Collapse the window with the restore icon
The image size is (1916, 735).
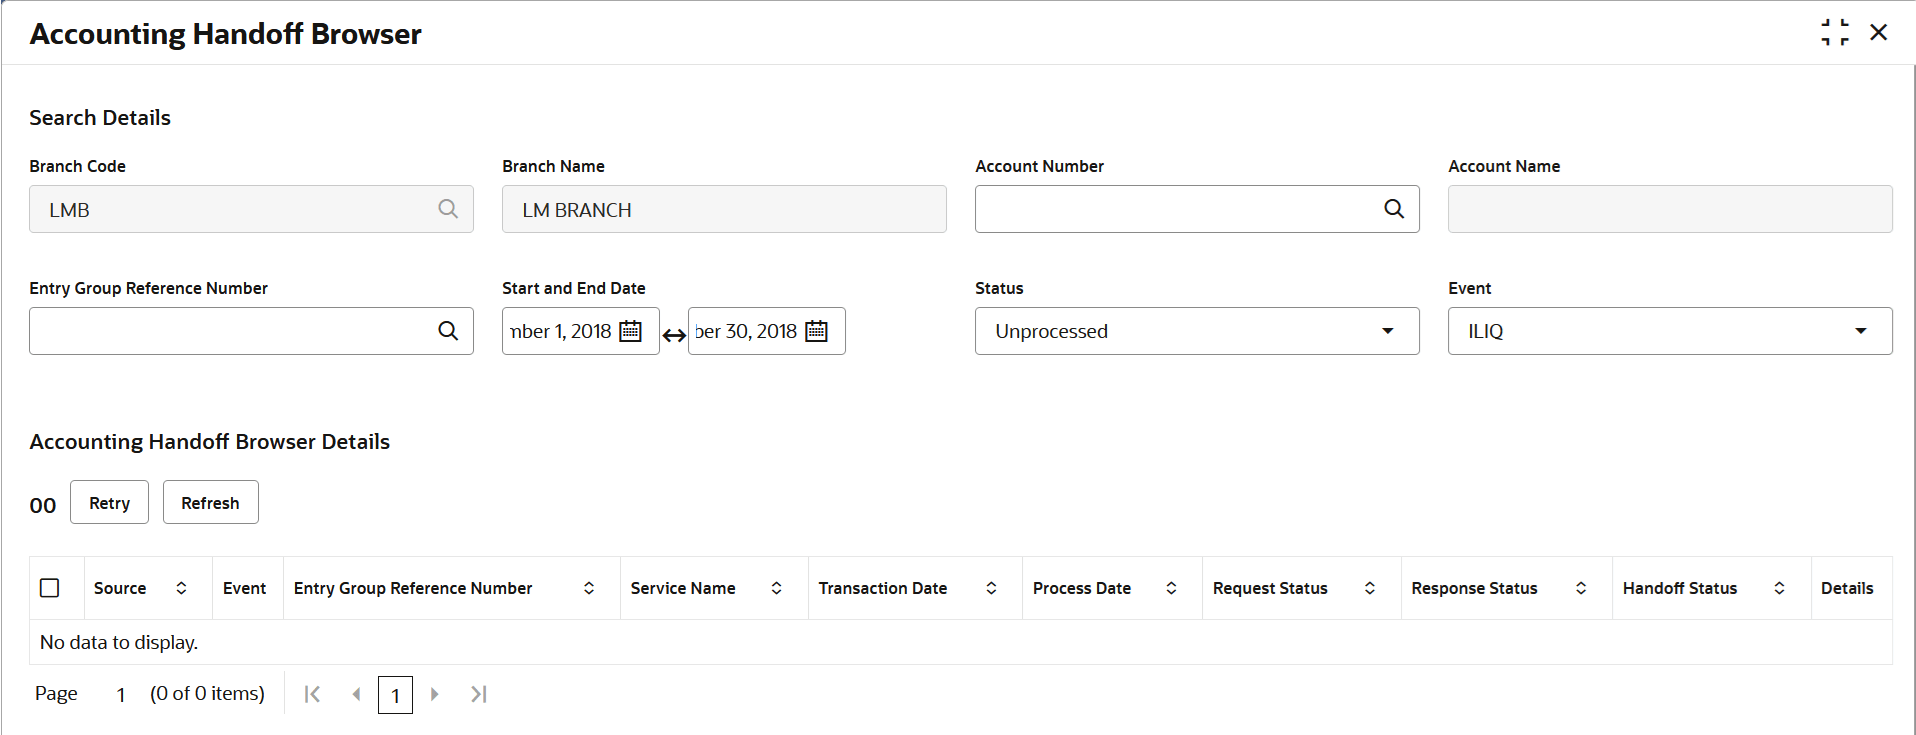coord(1834,32)
